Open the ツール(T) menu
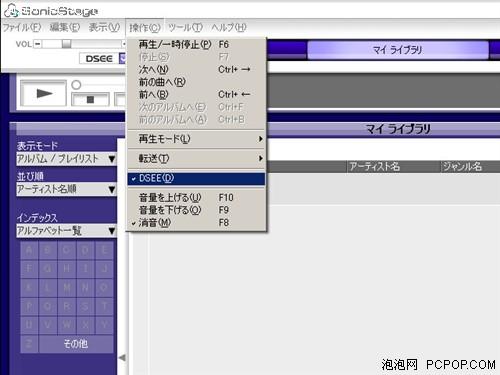This screenshot has width=500, height=375. (185, 27)
